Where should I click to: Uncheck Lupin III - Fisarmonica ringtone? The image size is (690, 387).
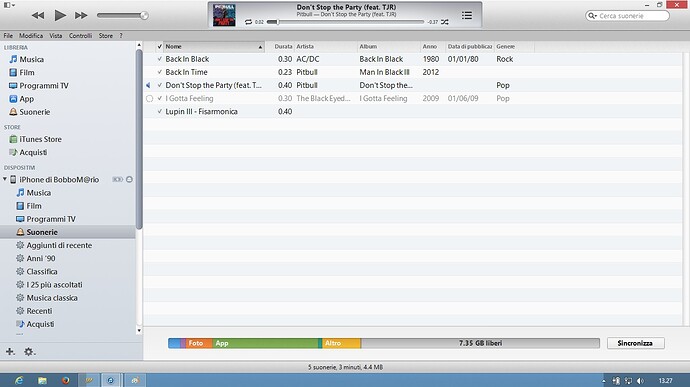[160, 112]
